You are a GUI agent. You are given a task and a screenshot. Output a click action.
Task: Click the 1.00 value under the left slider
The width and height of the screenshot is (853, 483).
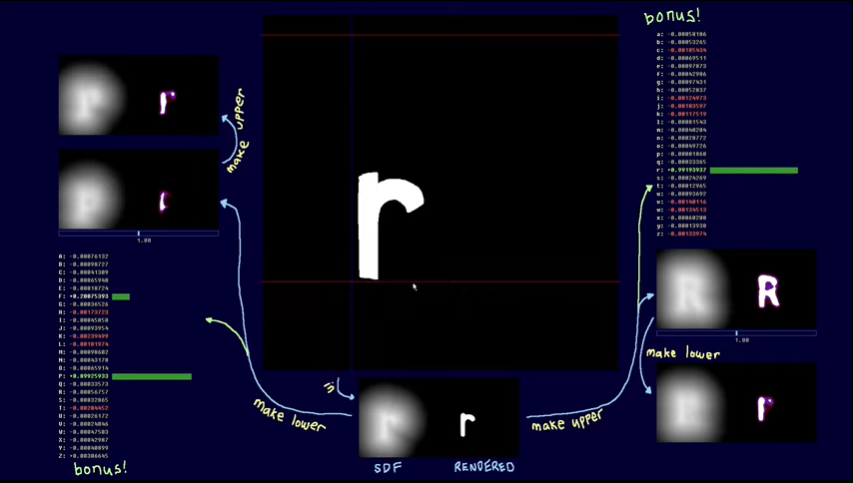click(x=144, y=240)
